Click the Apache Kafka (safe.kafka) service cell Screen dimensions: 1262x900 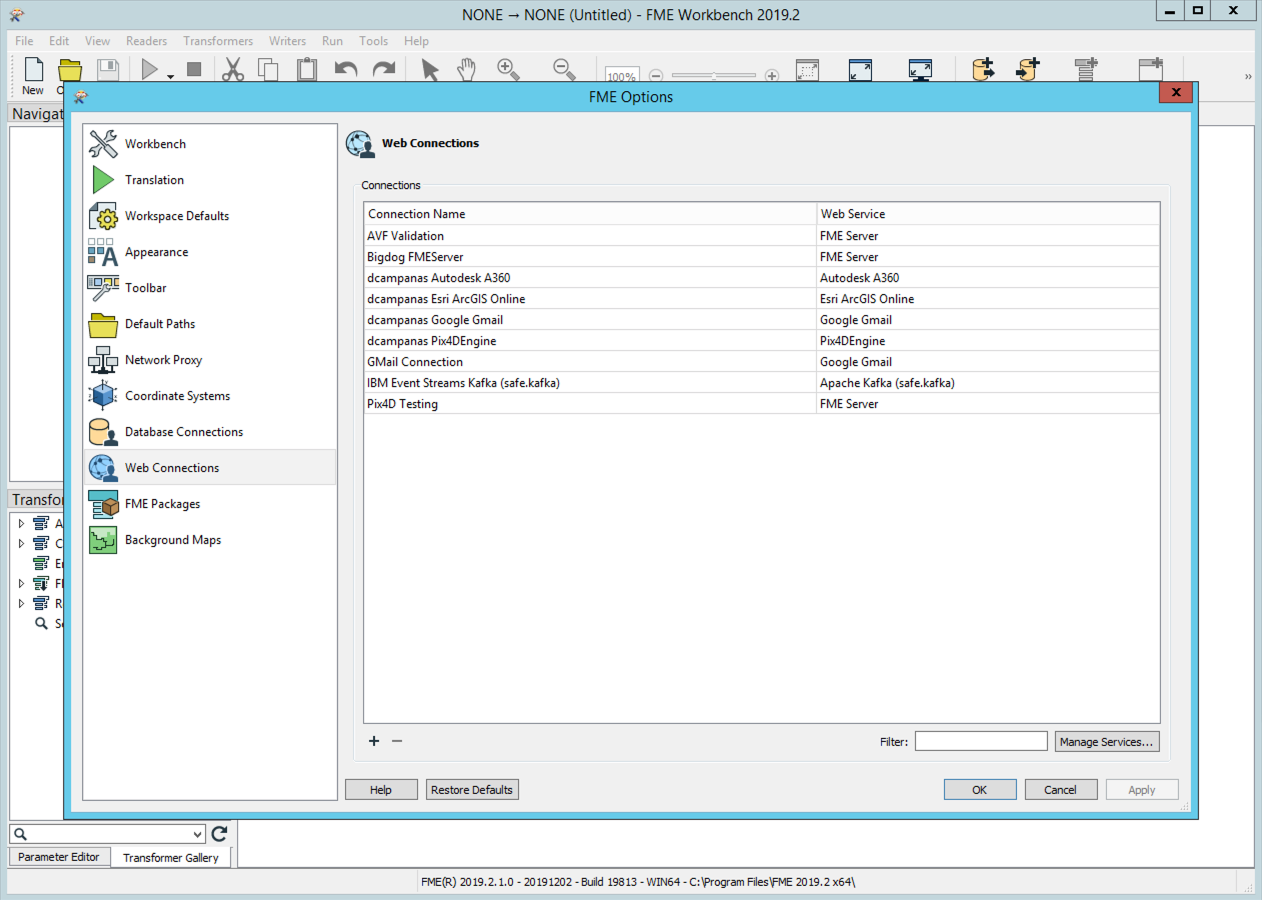(x=988, y=383)
